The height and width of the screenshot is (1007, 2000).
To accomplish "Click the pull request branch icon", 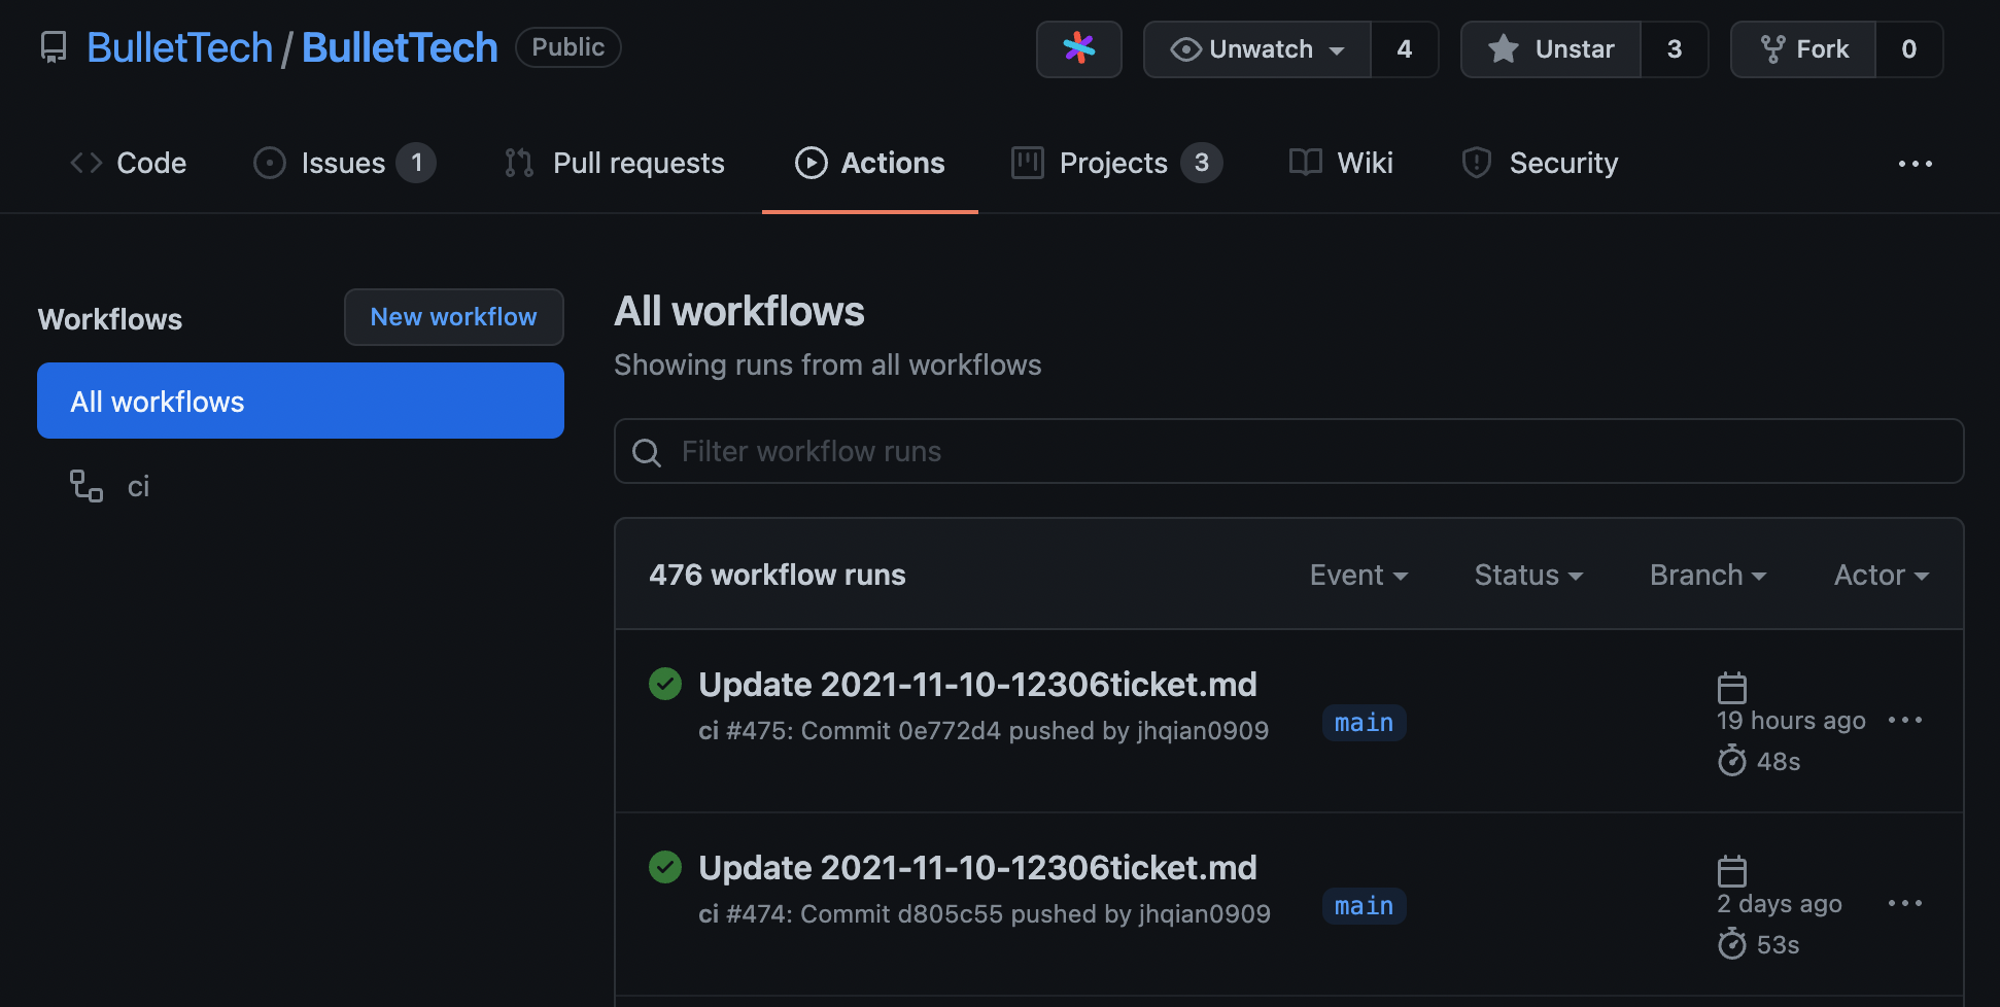I will 519,163.
